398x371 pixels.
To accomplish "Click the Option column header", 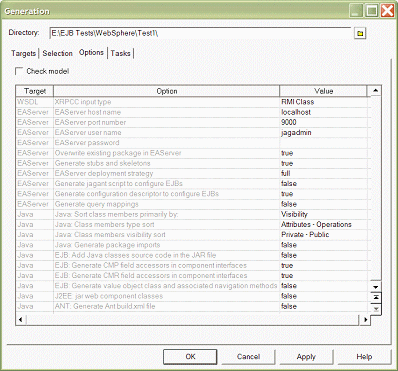I will coord(167,91).
